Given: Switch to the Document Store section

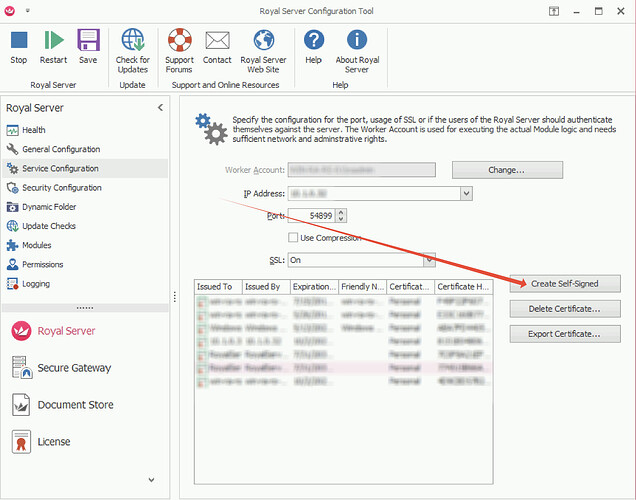Looking at the screenshot, I should click(75, 405).
